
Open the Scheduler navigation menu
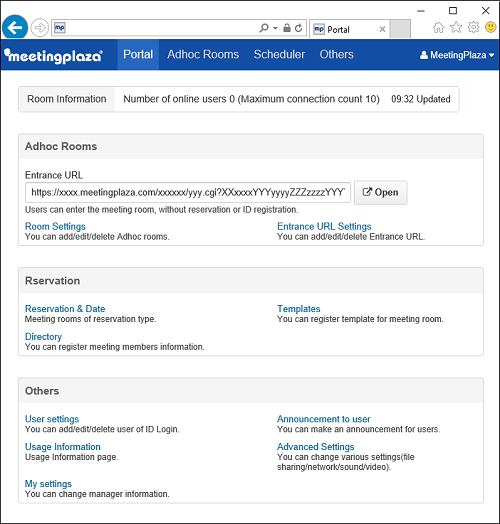[x=279, y=54]
